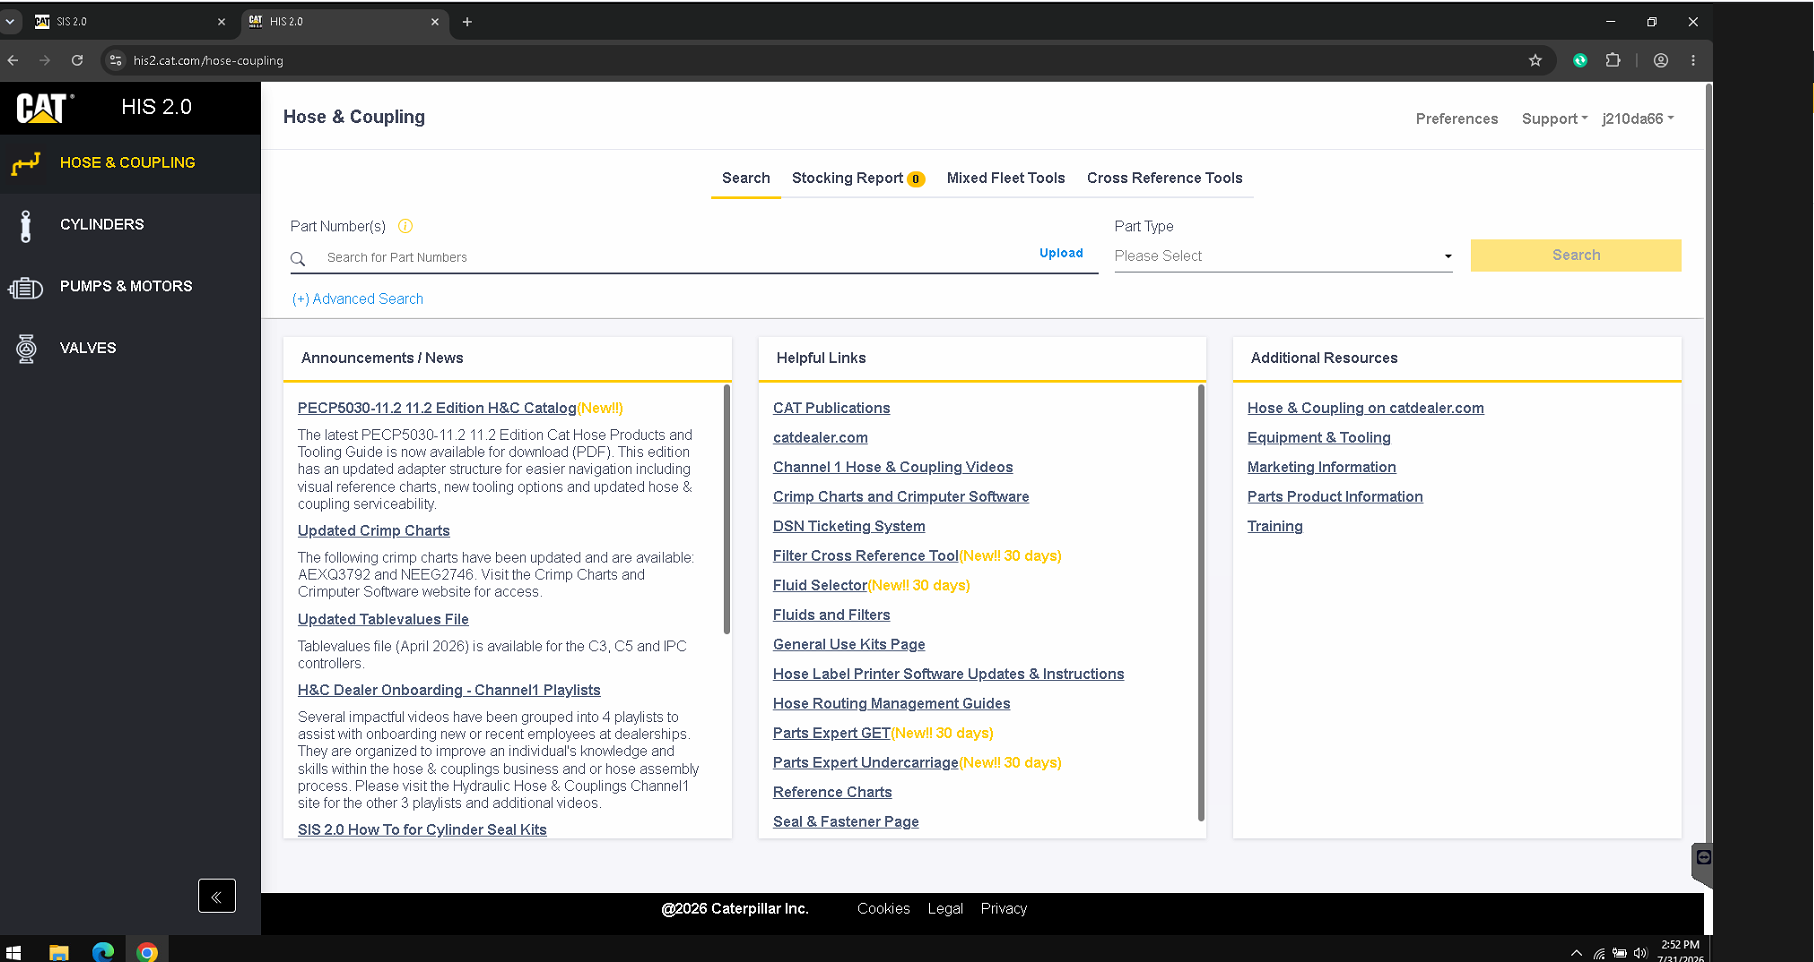1814x962 pixels.
Task: Open the Updated Crimp Charts announcement
Action: point(374,531)
